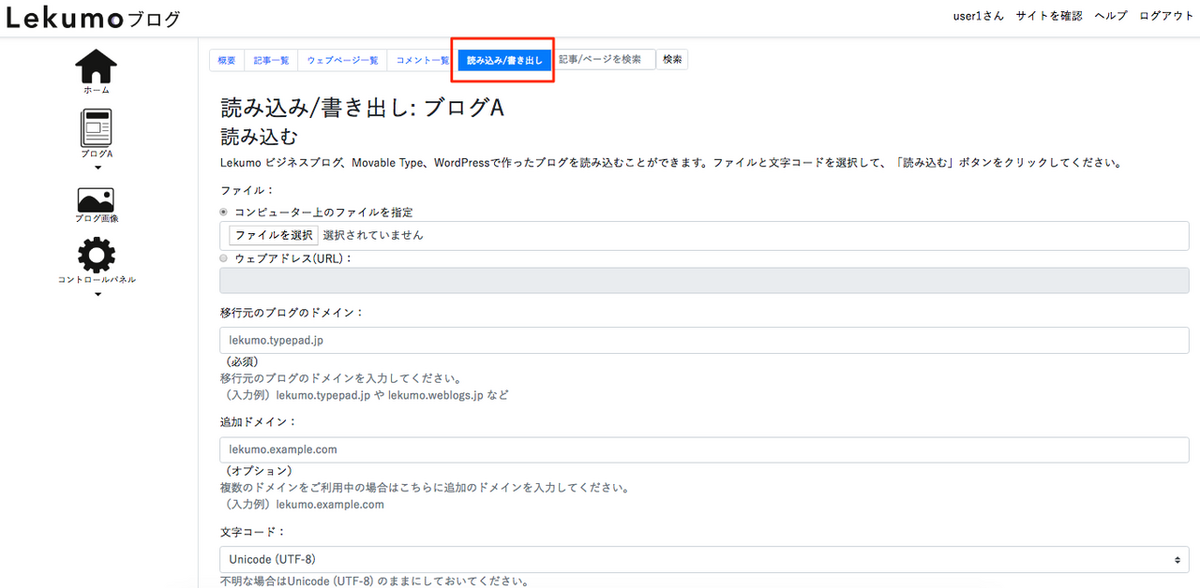
Task: Select ウェブアドレス(URL) radio button
Action: pyautogui.click(x=224, y=258)
